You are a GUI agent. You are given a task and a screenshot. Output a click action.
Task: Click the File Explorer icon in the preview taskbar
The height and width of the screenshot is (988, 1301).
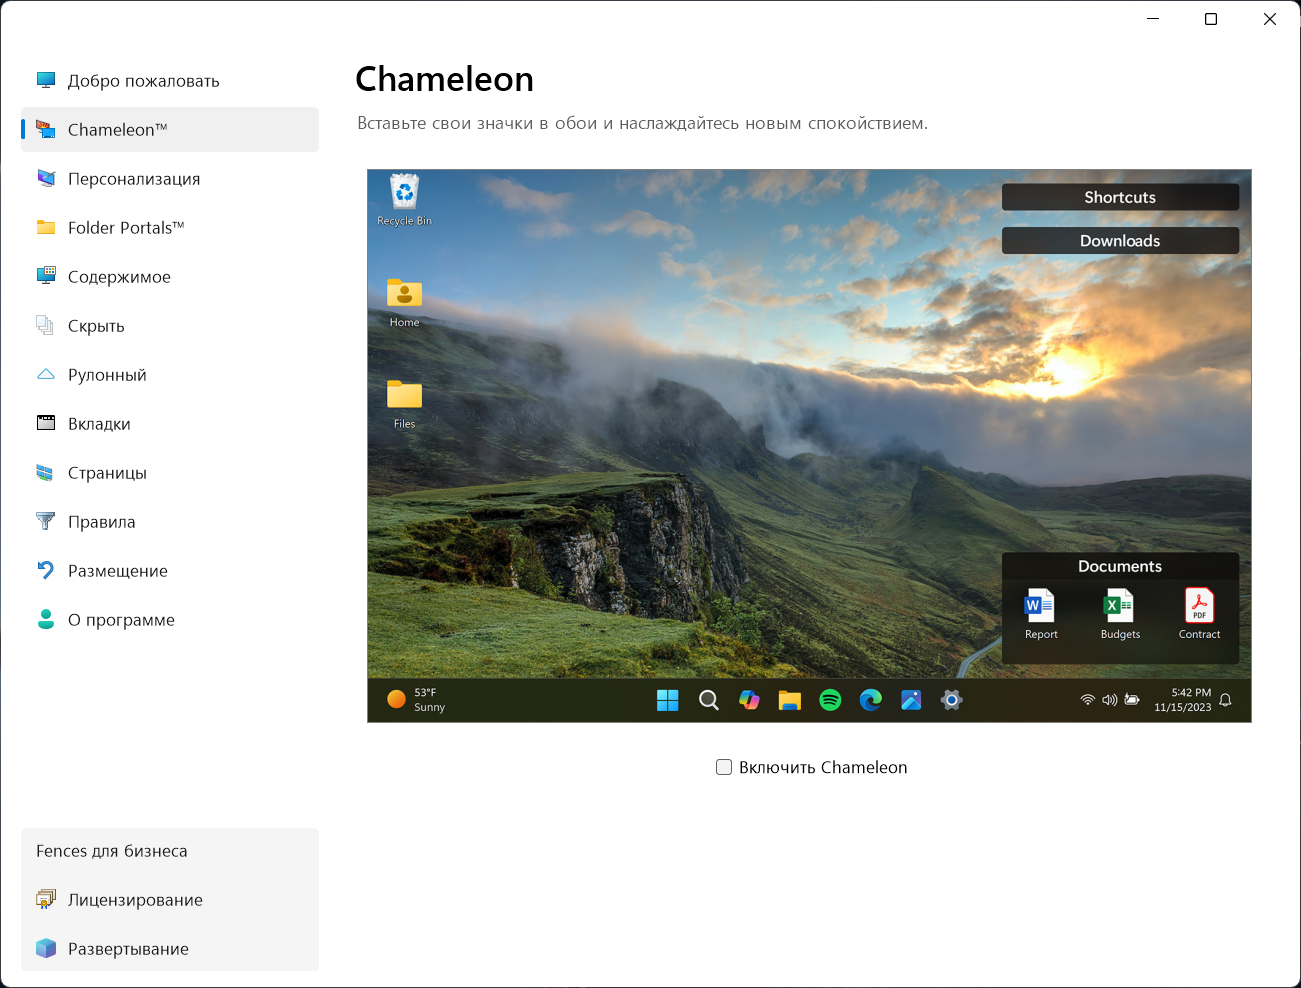[x=790, y=700]
